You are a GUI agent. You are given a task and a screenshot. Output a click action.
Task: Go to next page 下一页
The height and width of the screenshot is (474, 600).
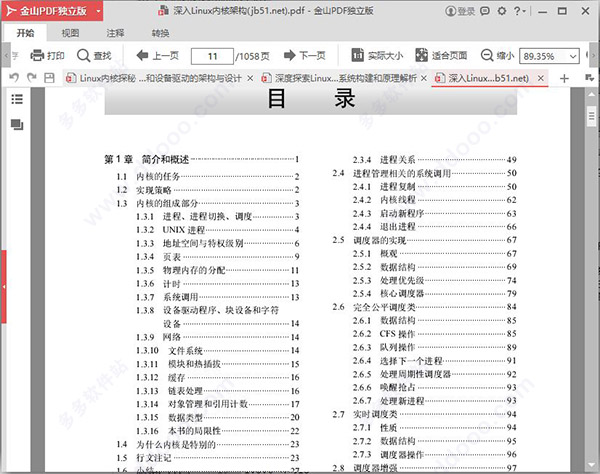305,56
